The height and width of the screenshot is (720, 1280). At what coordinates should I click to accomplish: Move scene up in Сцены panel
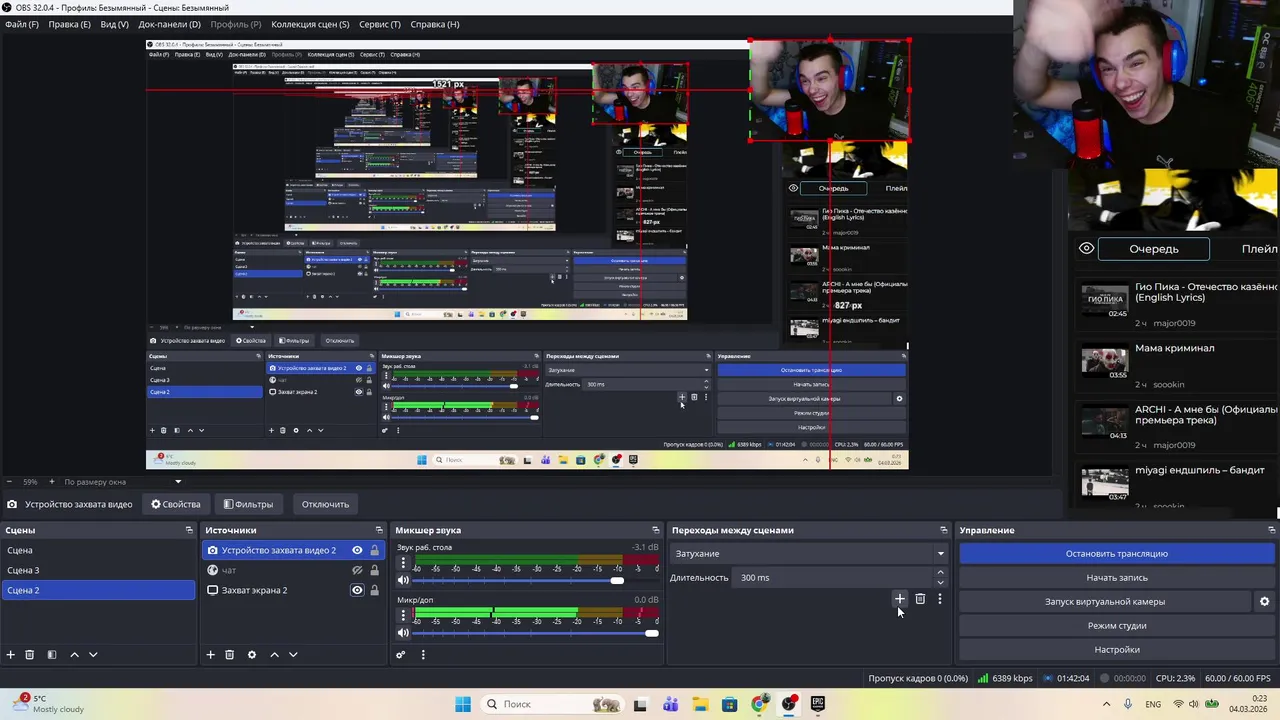point(74,655)
